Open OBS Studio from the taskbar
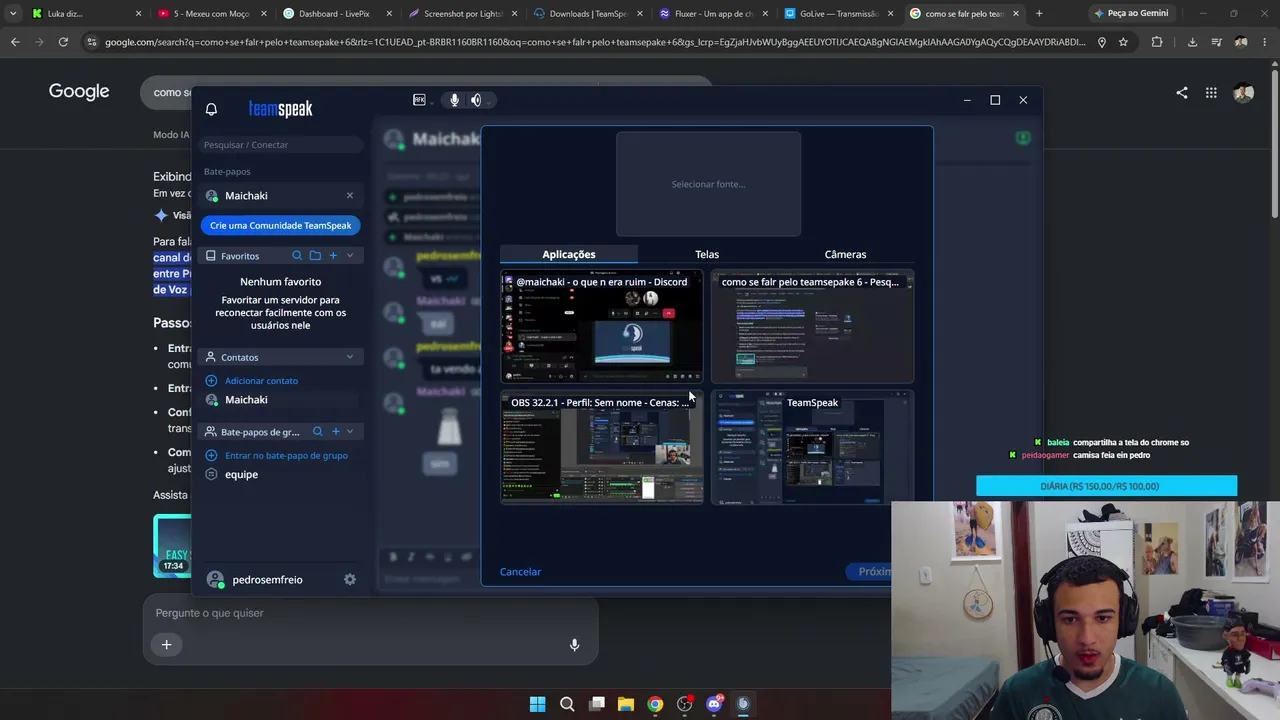 point(684,704)
